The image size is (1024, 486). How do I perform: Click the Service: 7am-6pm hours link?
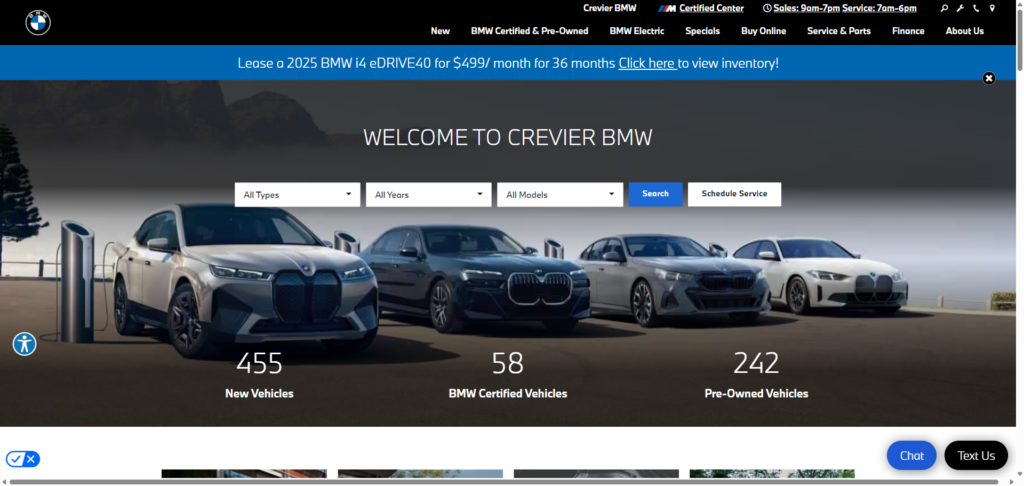(x=879, y=8)
